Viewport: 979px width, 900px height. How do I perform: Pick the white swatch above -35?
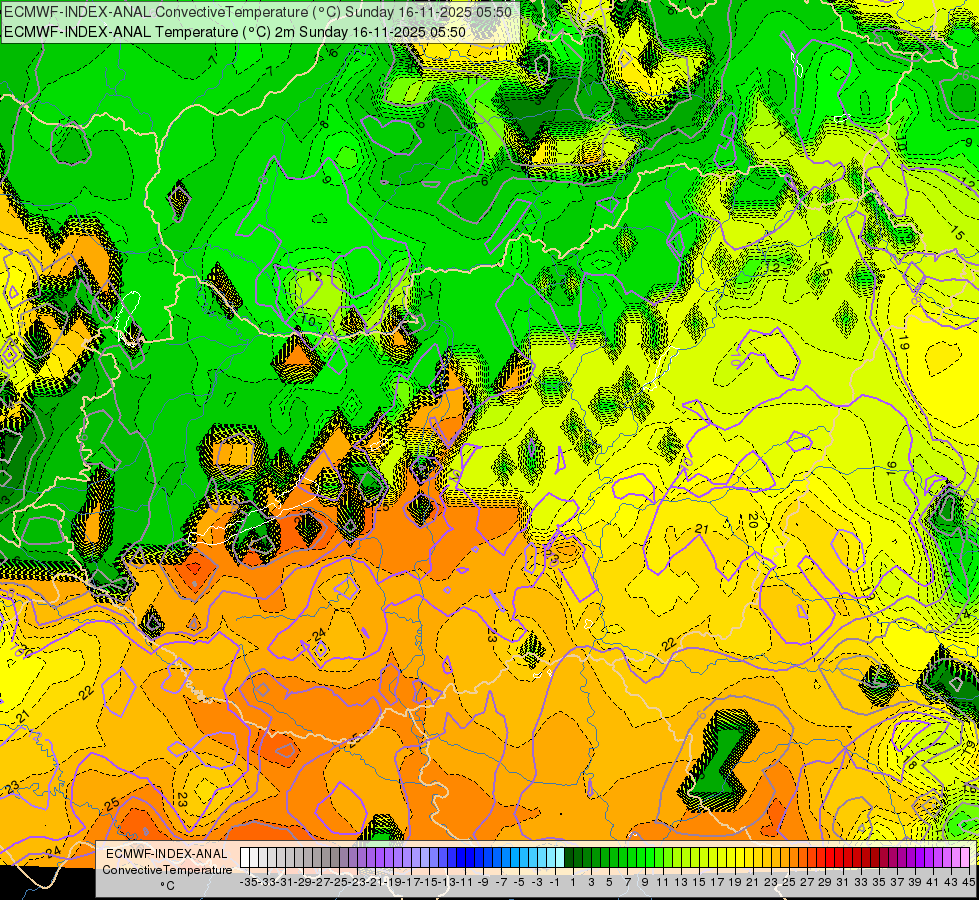pos(245,858)
